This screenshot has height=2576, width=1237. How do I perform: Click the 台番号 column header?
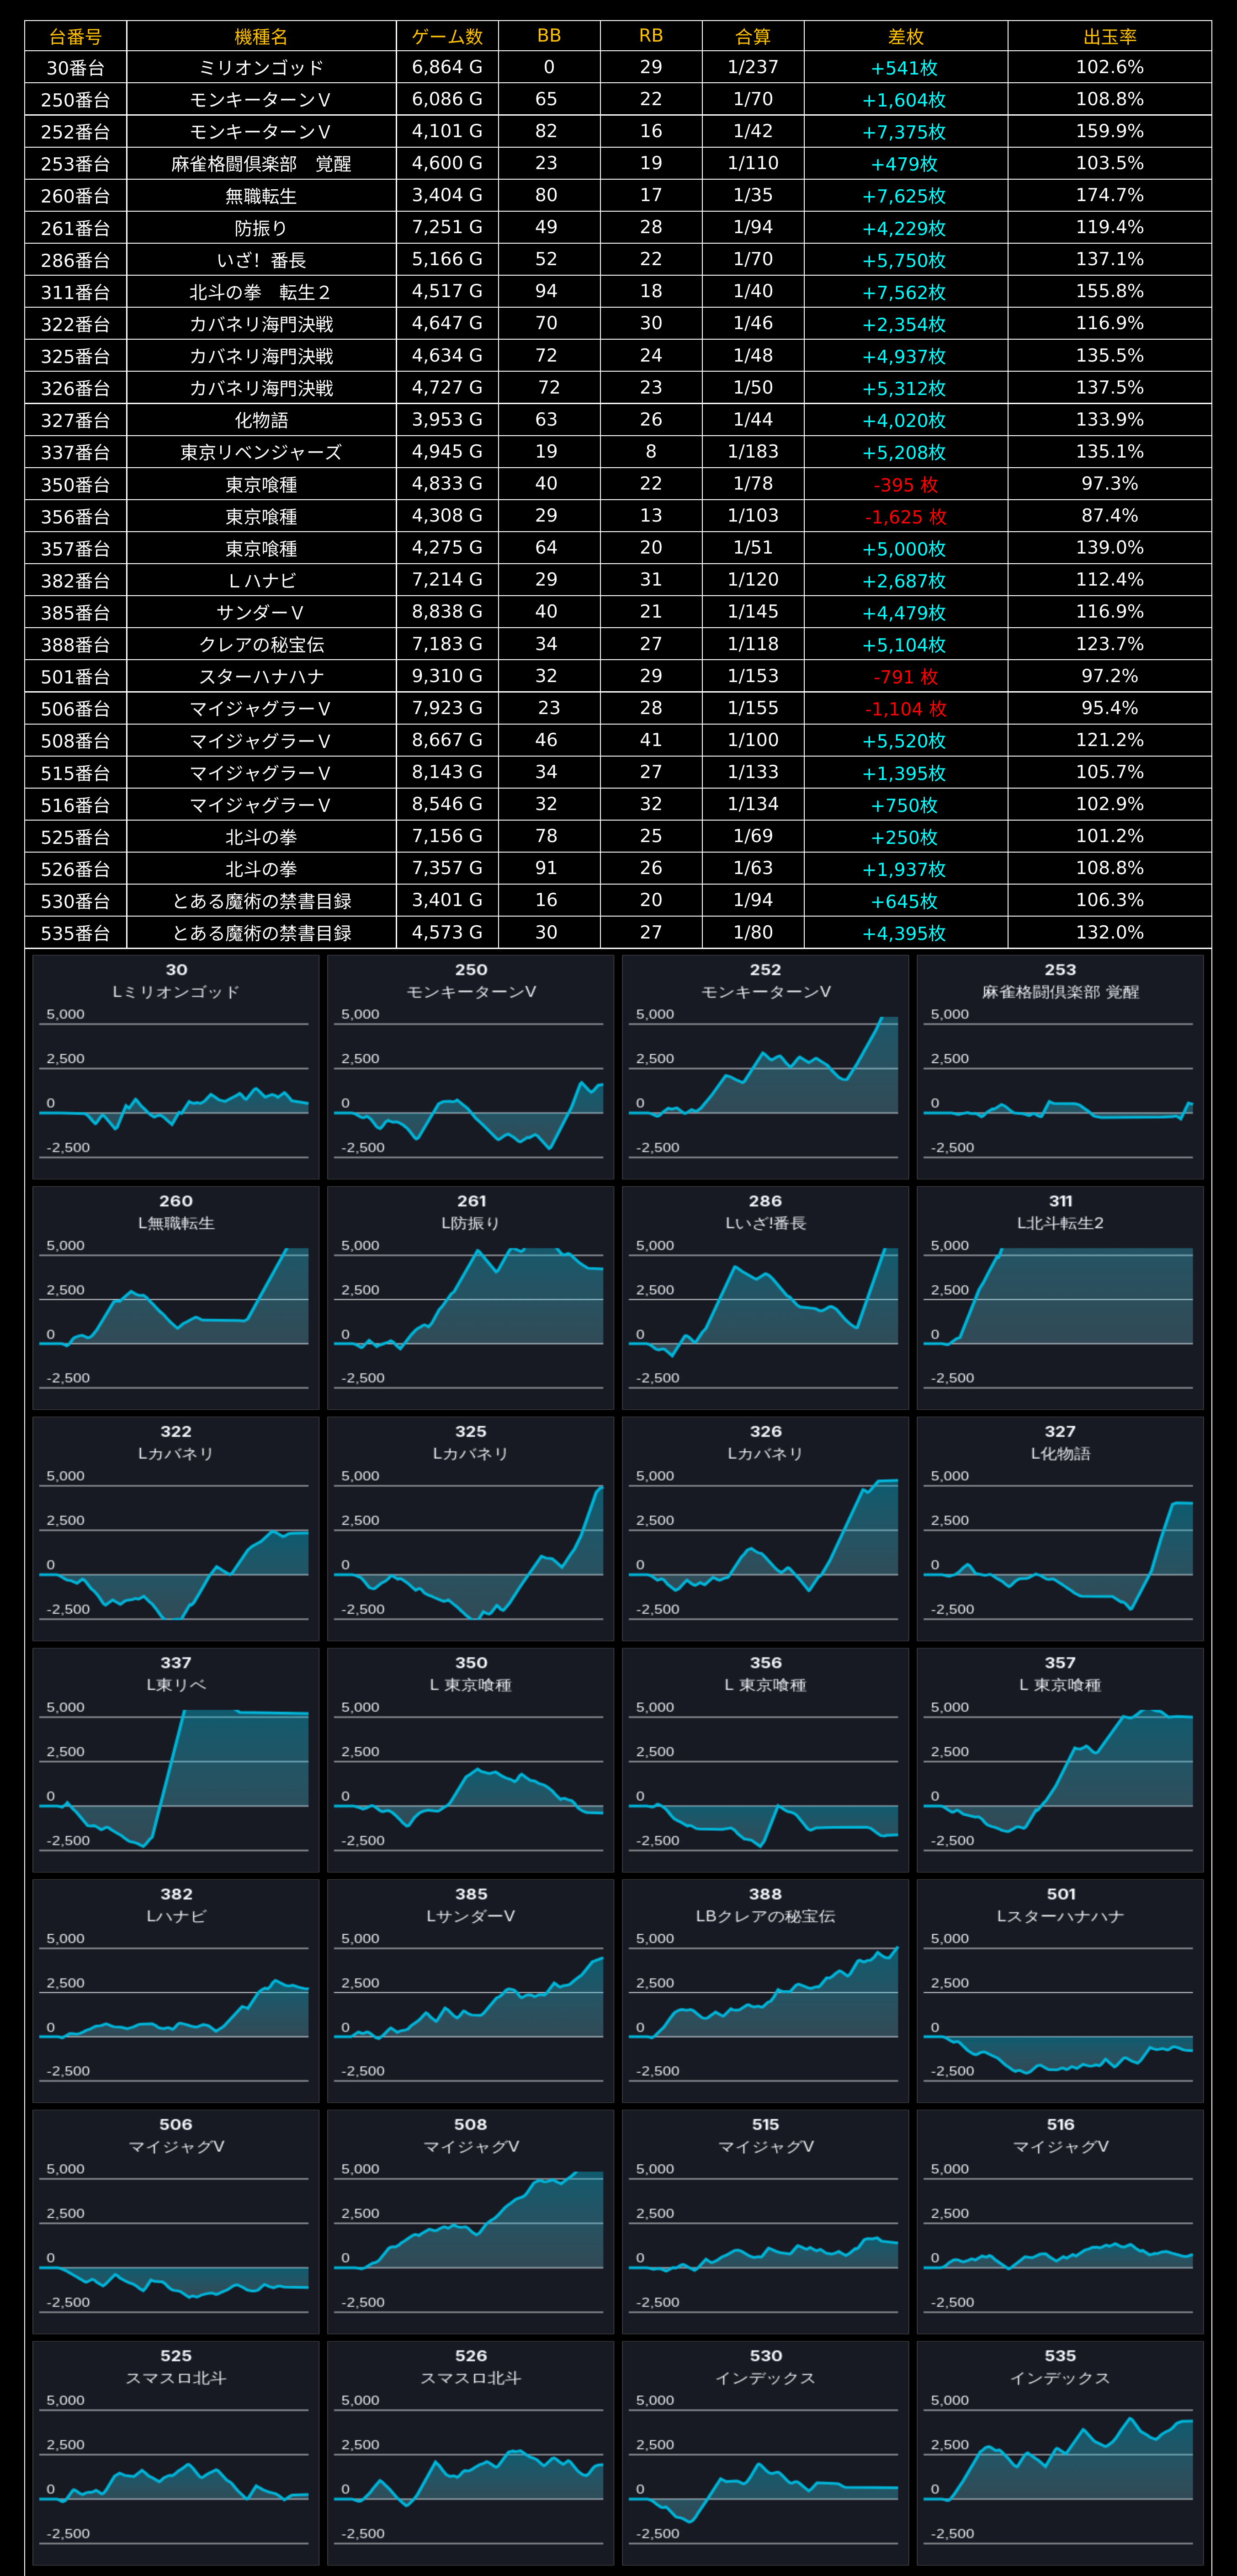click(x=76, y=36)
